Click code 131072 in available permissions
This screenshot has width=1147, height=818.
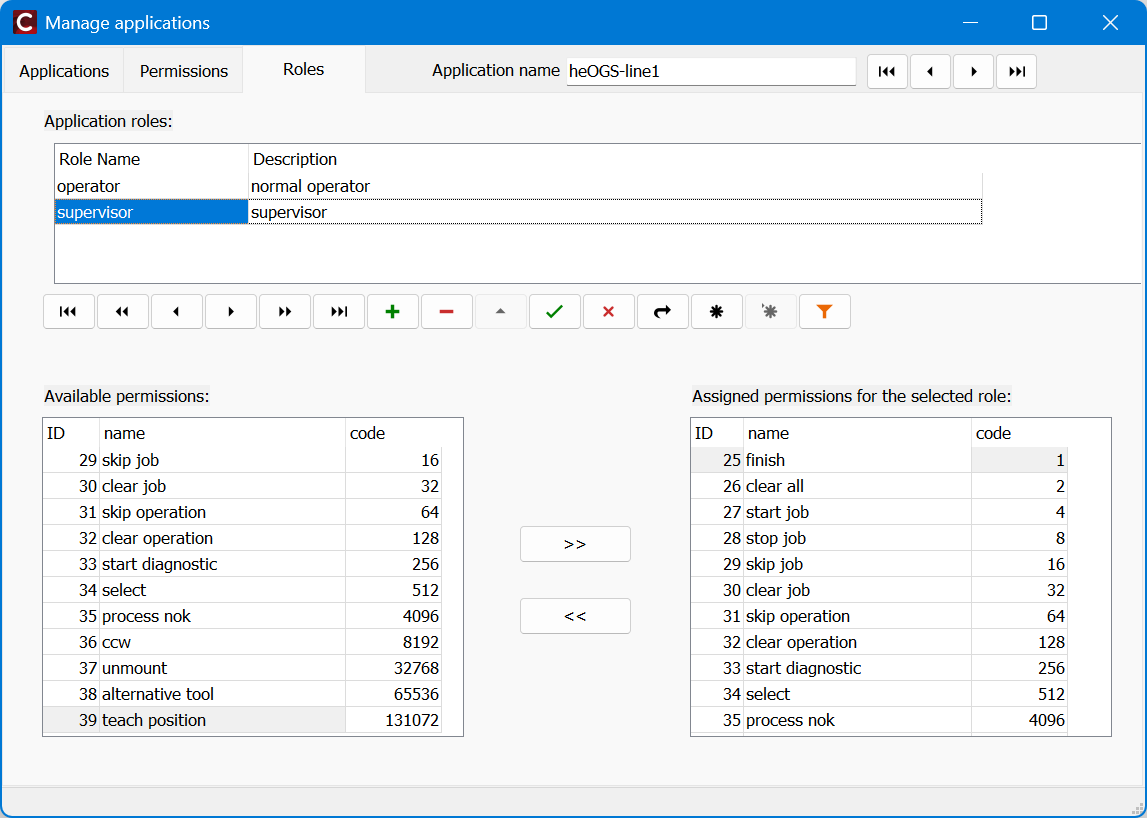pyautogui.click(x=394, y=721)
